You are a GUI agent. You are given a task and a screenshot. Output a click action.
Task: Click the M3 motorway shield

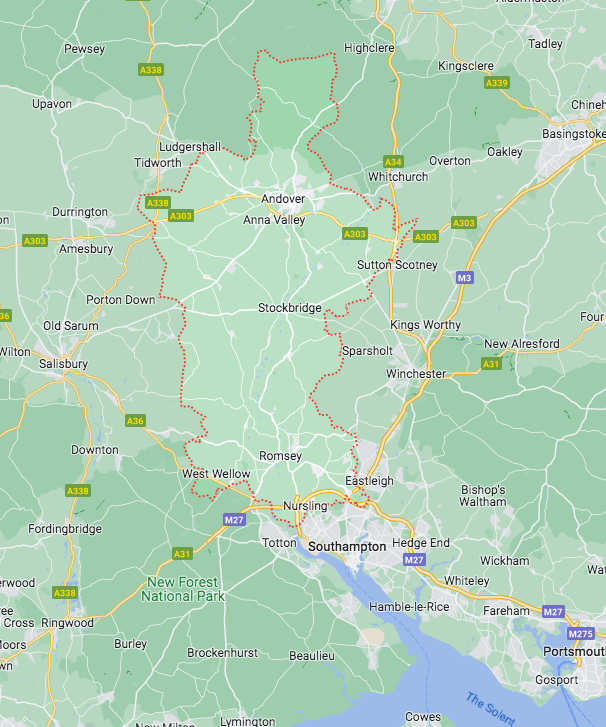(465, 278)
